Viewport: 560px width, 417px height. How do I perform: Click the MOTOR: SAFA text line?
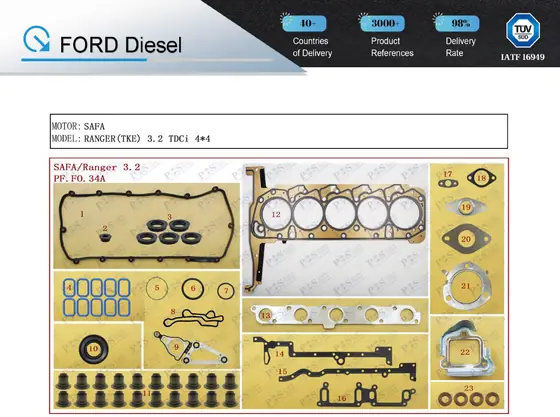[78, 126]
